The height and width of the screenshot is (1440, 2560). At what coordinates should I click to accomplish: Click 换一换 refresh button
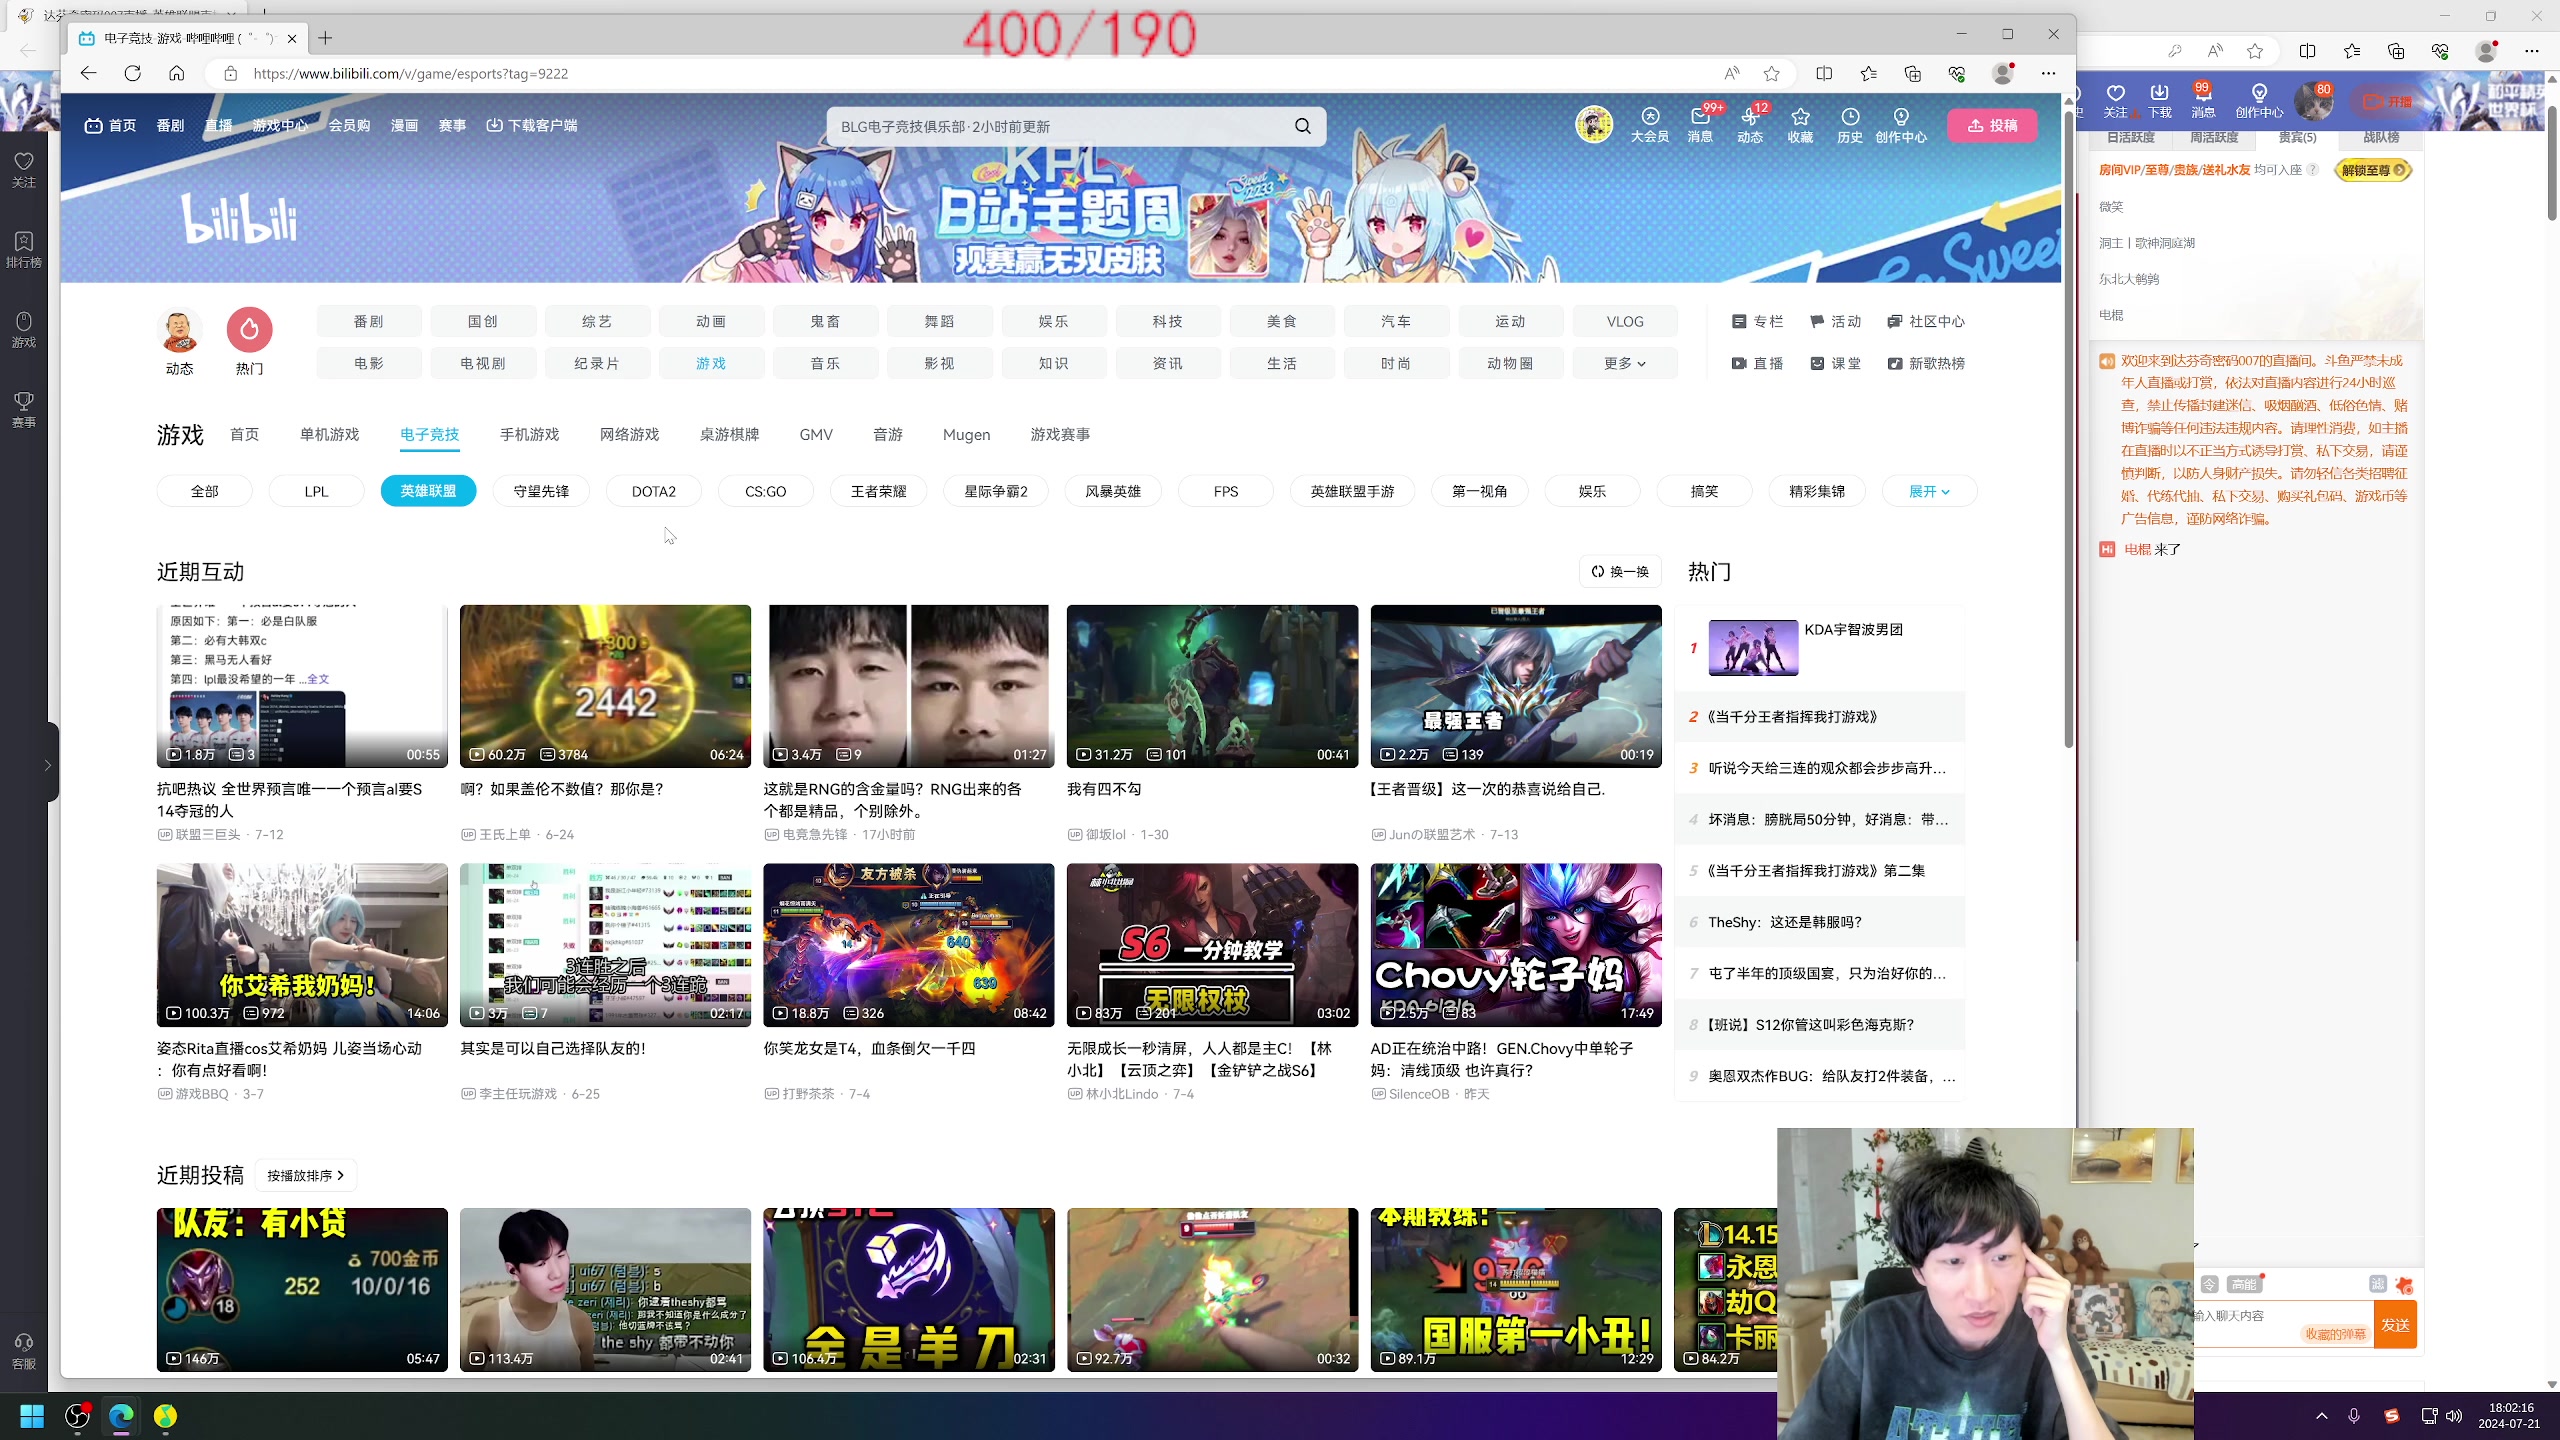pyautogui.click(x=1620, y=571)
